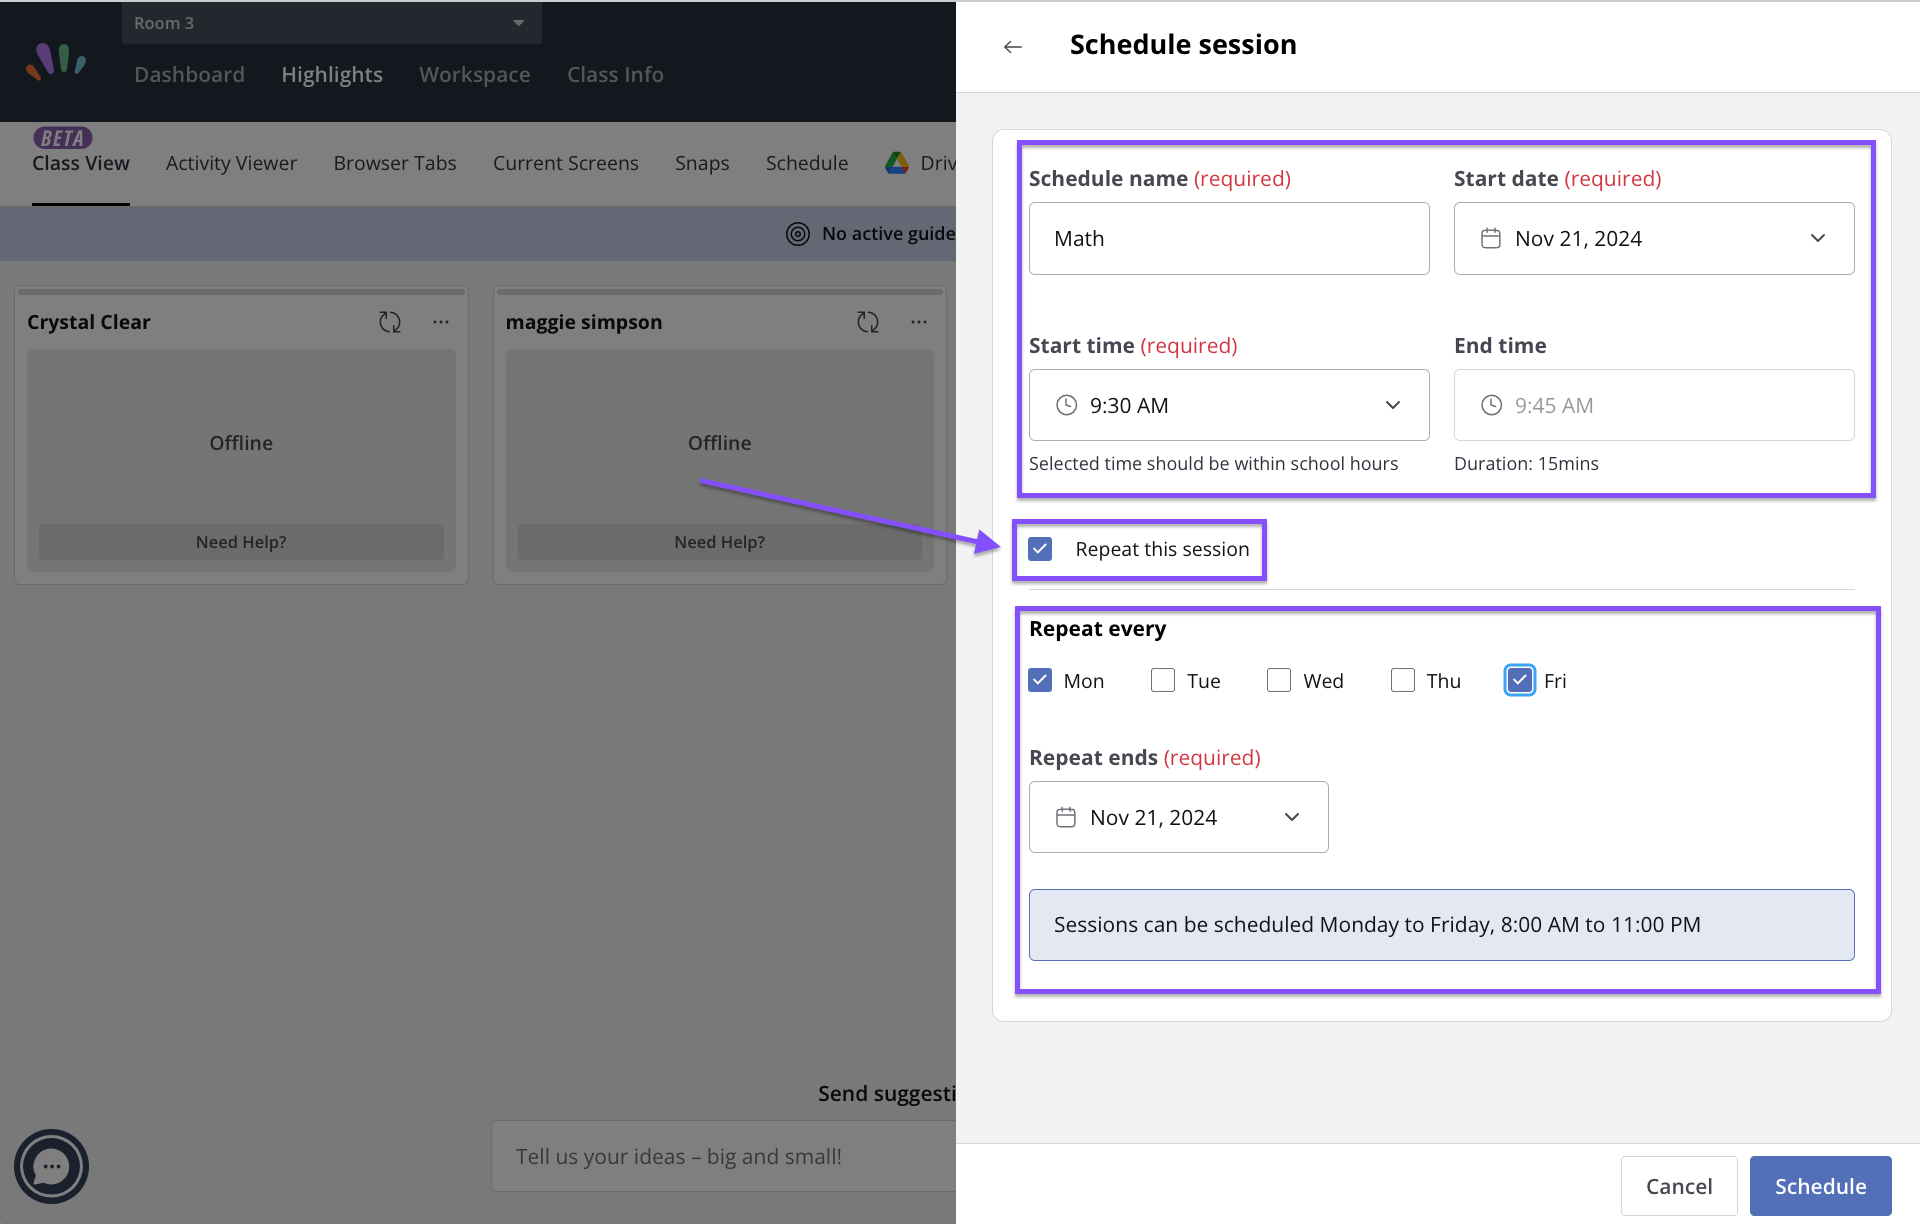
Task: Go back using the arrow beside Schedule session
Action: coord(1012,47)
